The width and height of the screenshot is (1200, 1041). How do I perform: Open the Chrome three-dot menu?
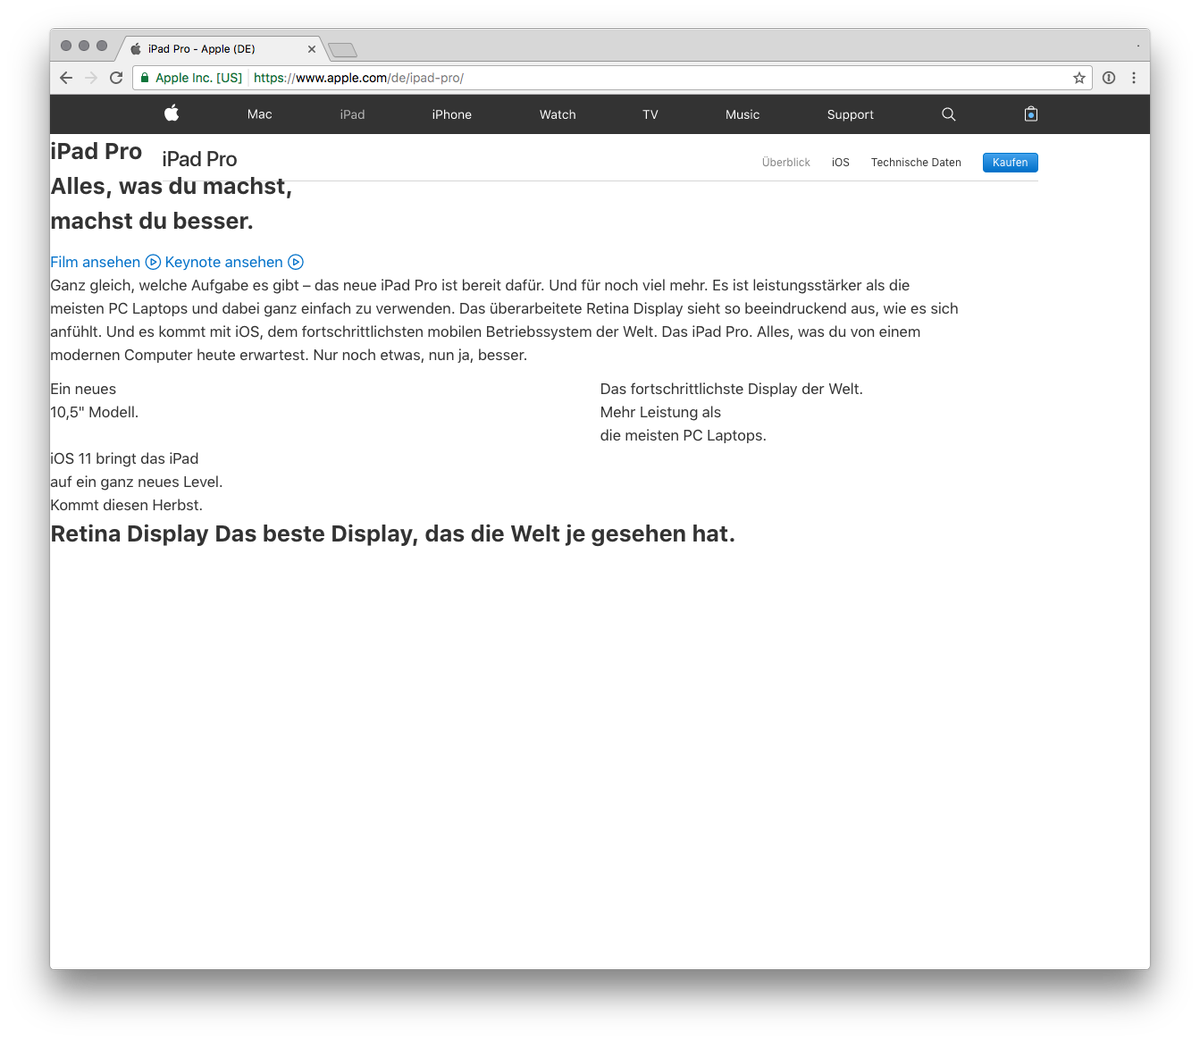pyautogui.click(x=1134, y=78)
